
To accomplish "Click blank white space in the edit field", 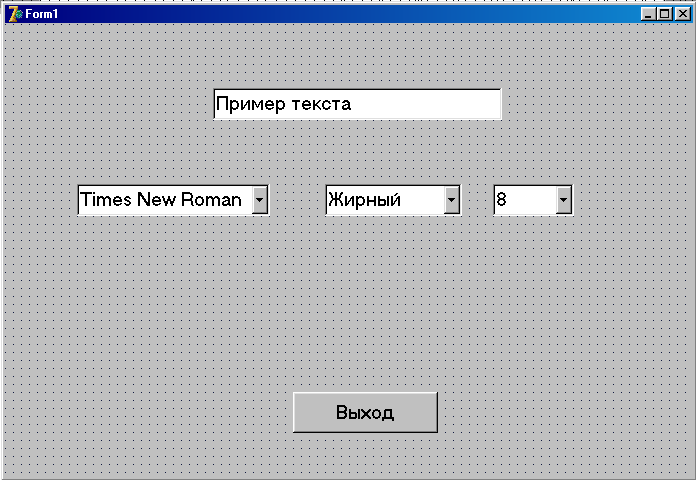I will click(426, 104).
